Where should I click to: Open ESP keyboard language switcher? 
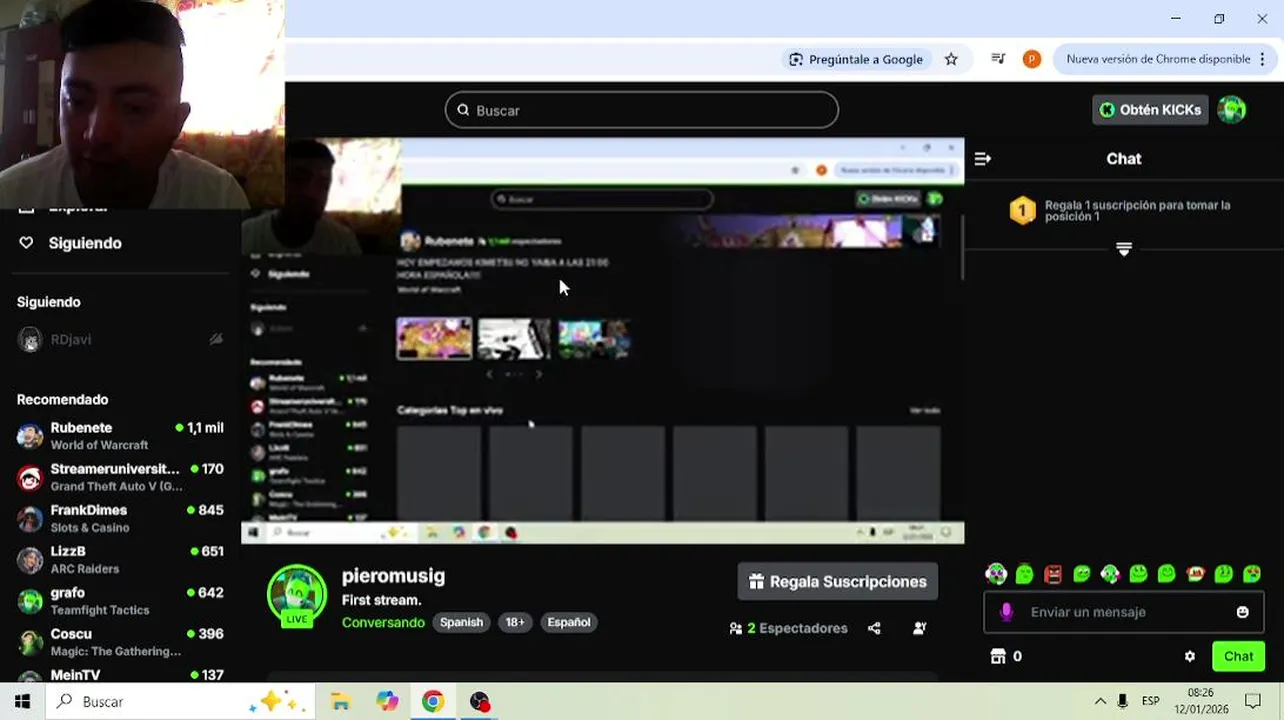1151,702
